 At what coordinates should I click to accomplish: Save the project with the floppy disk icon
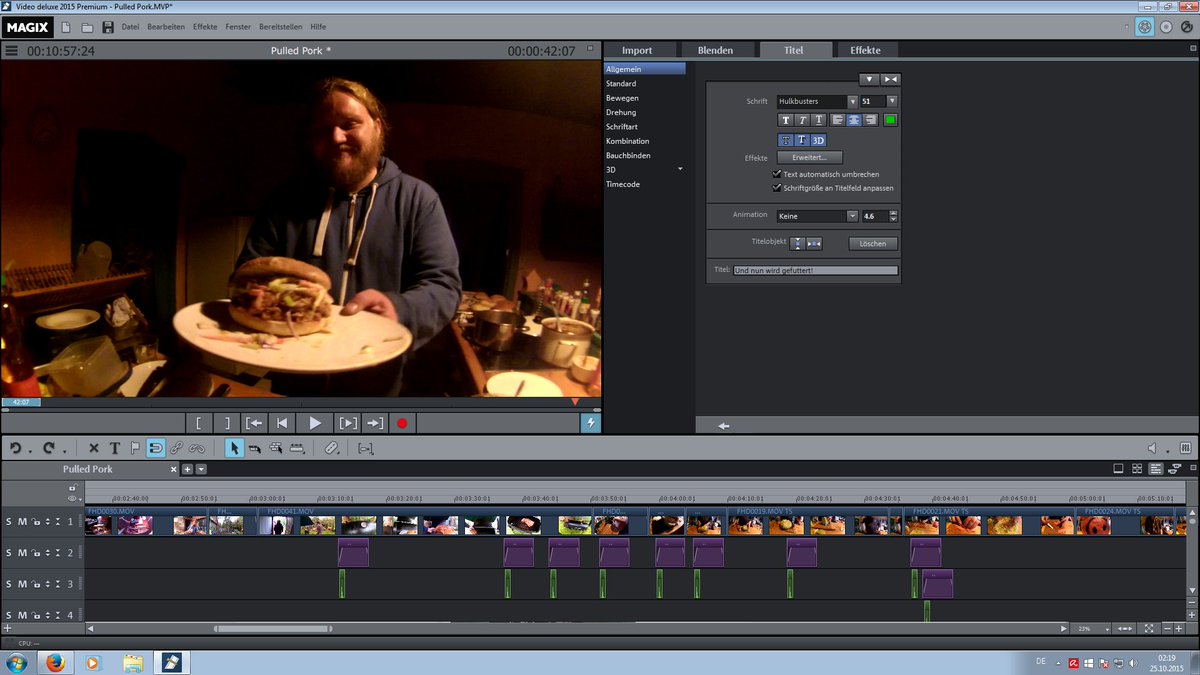pos(108,27)
